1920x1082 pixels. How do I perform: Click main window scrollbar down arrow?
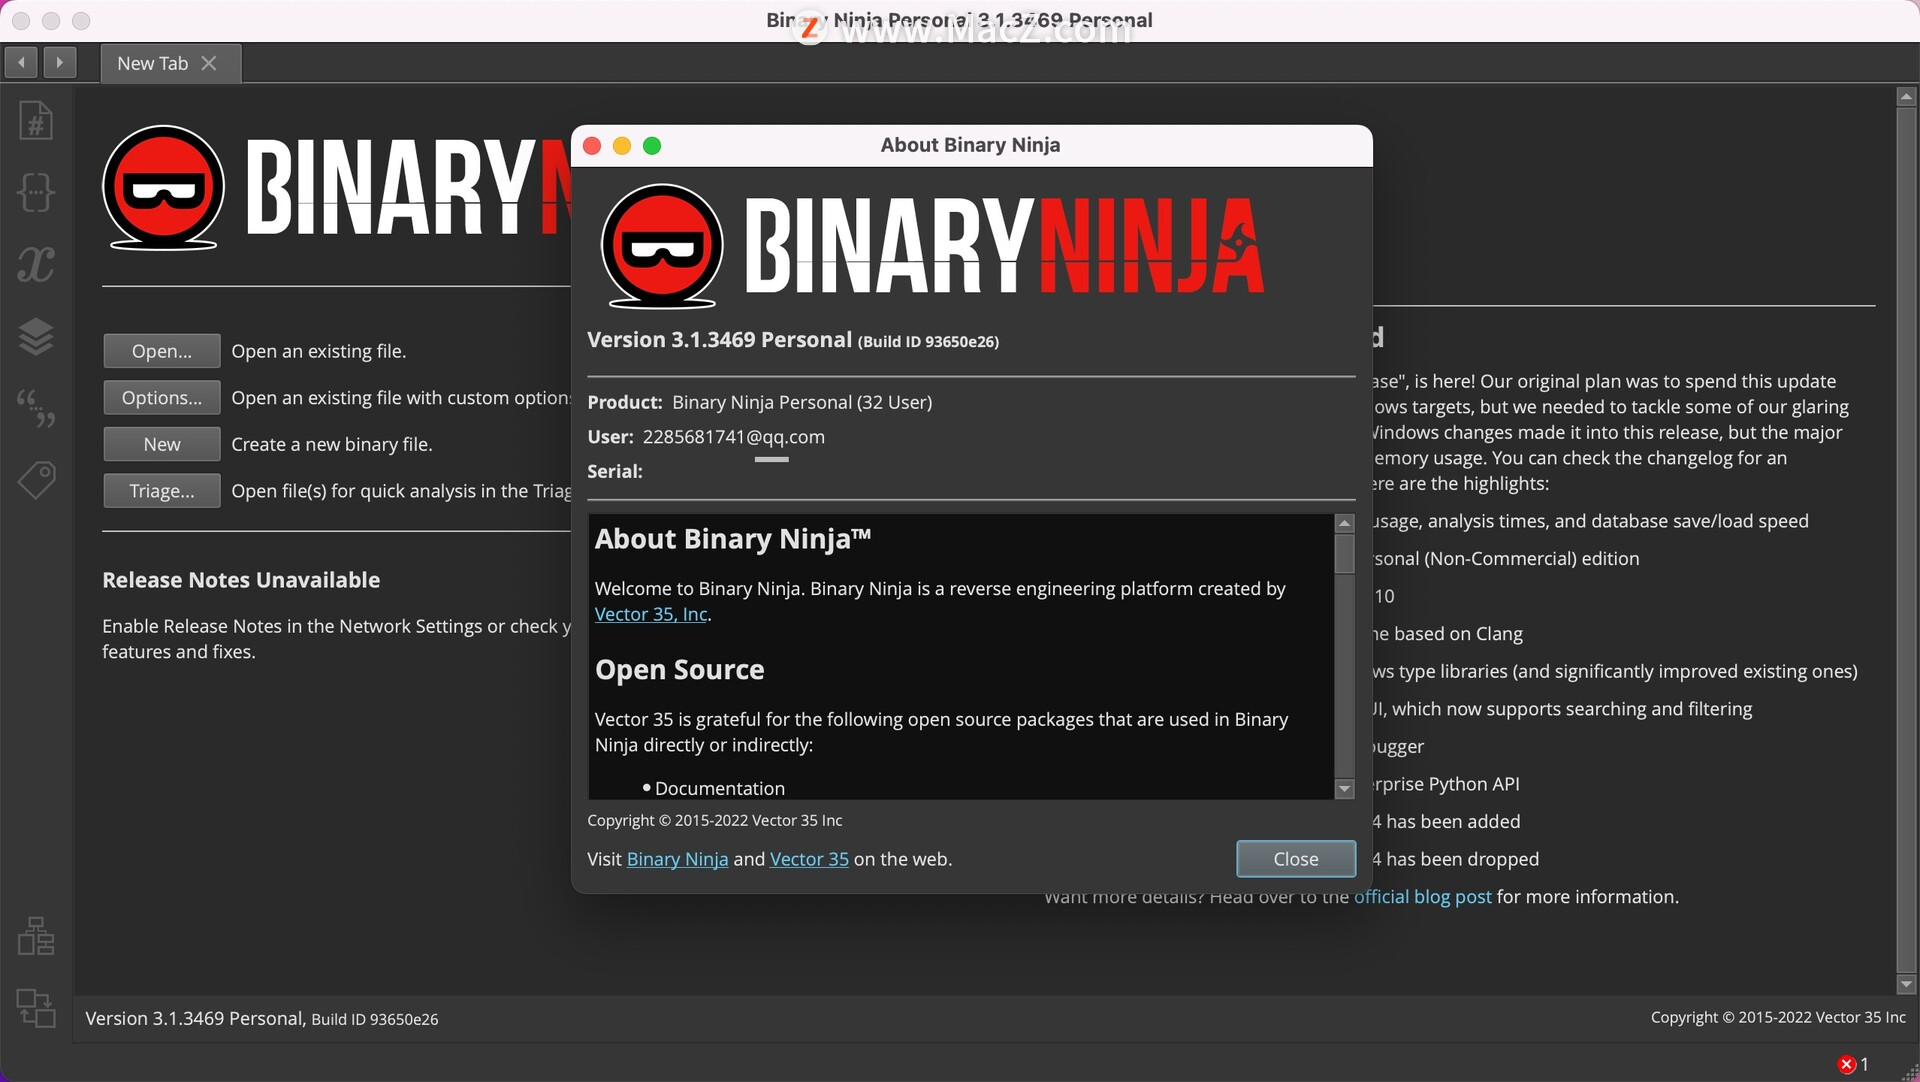point(1906,984)
